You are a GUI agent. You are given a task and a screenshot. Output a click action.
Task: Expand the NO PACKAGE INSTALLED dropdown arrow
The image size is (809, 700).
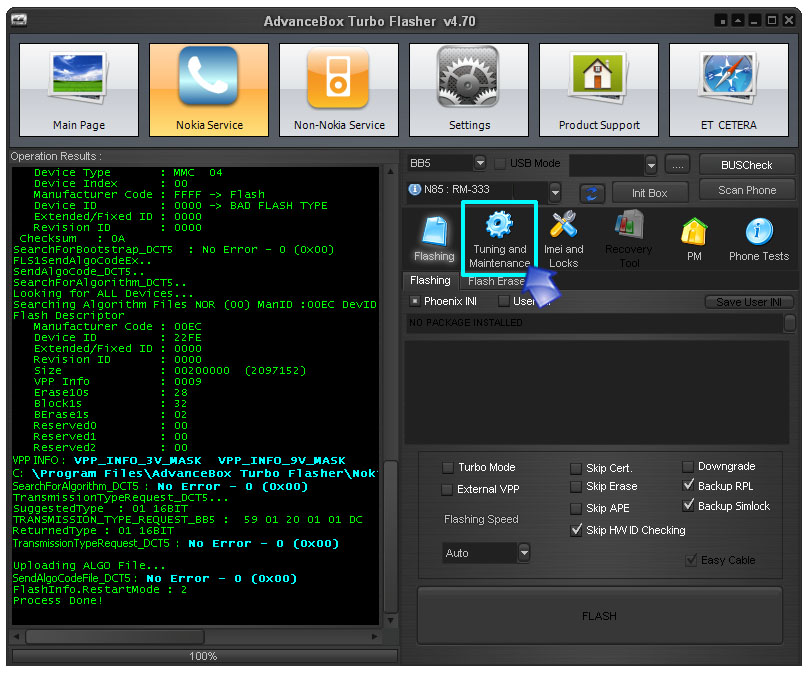click(x=789, y=323)
